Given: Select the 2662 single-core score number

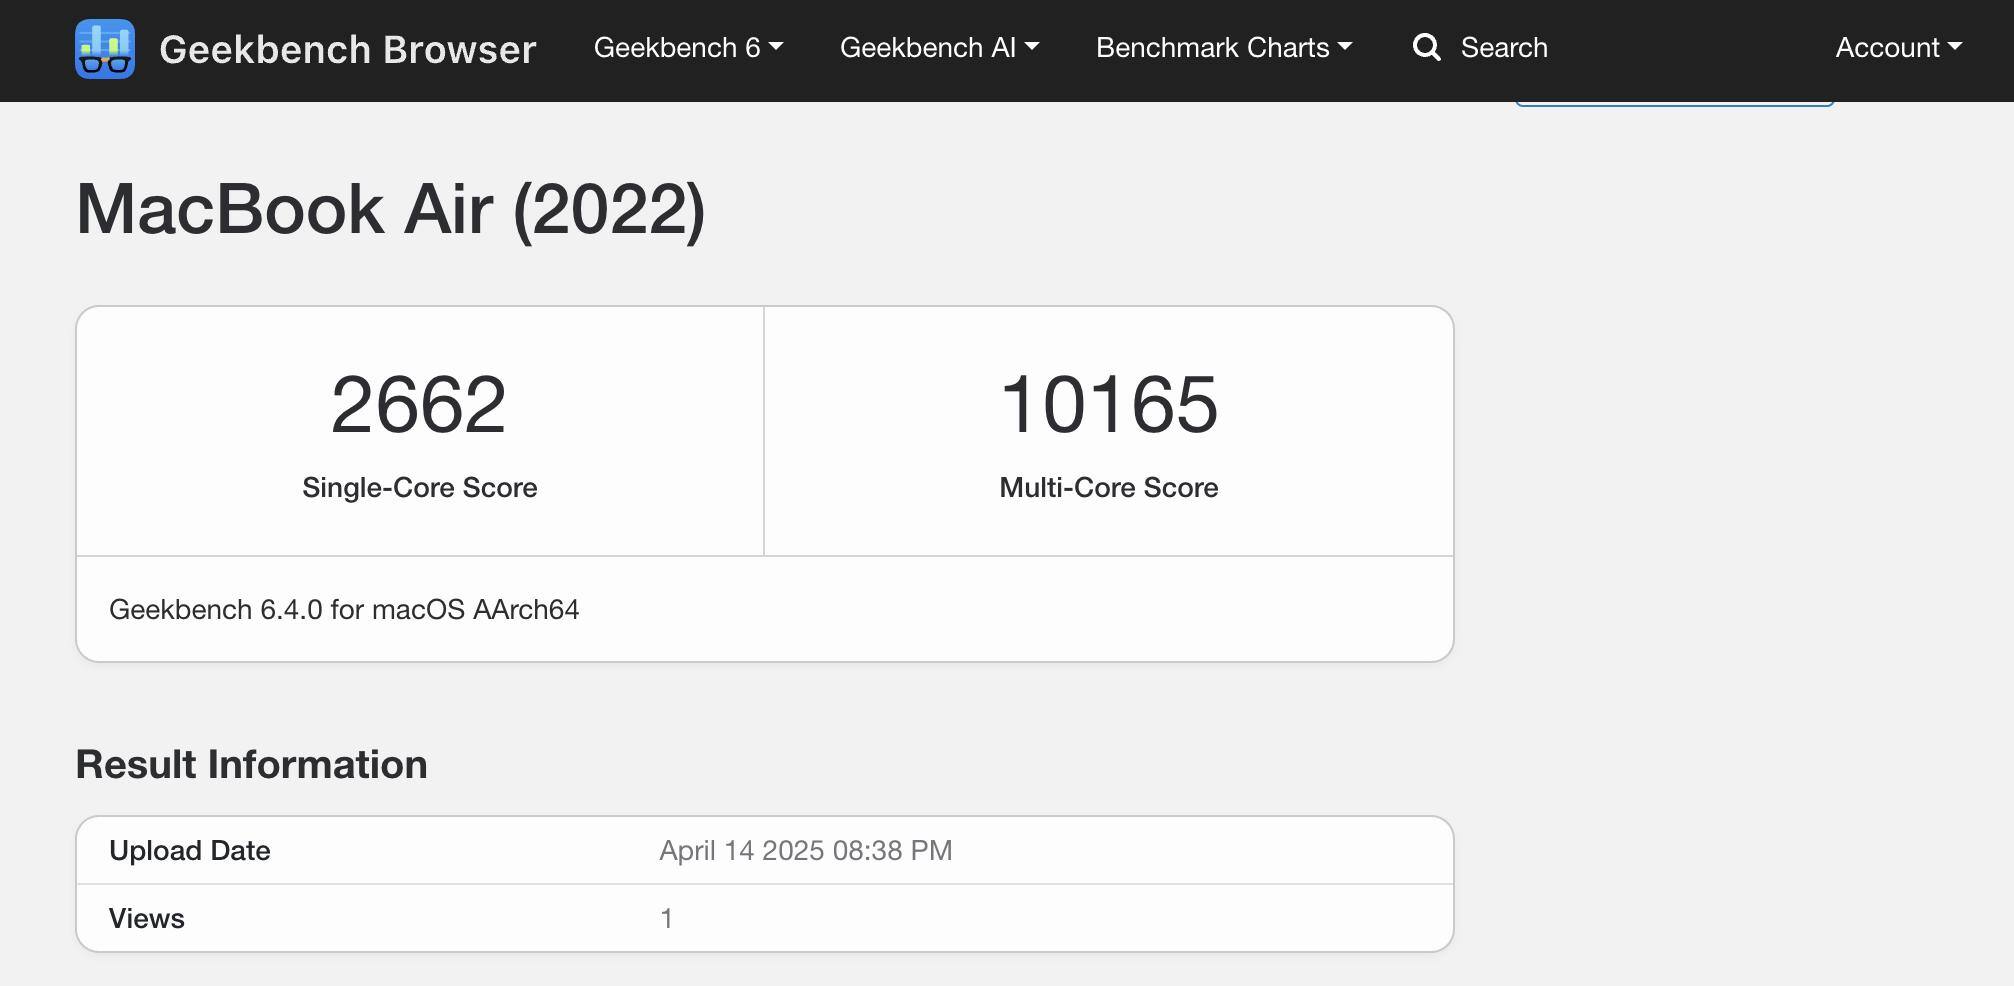Looking at the screenshot, I should point(419,405).
